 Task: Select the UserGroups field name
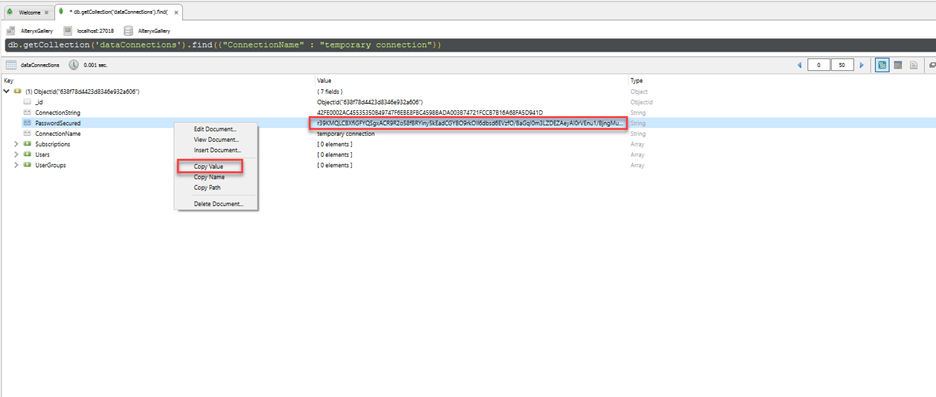tap(51, 165)
